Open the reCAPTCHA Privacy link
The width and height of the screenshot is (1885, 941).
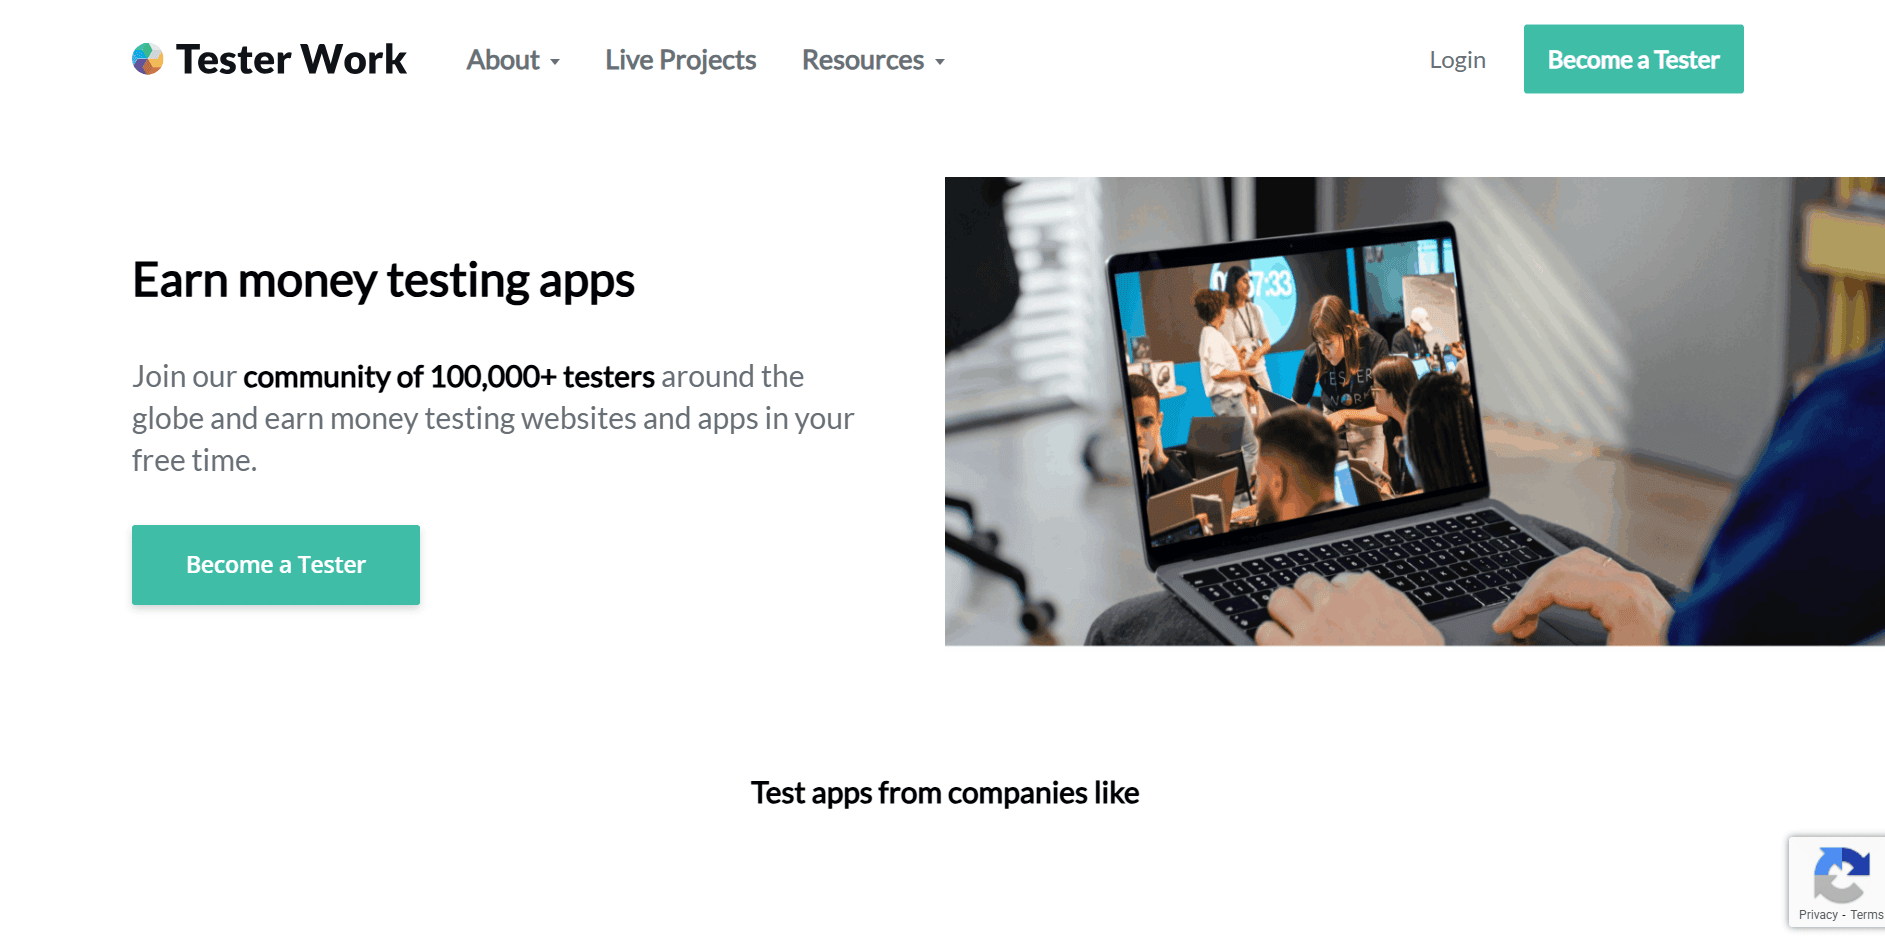point(1818,915)
